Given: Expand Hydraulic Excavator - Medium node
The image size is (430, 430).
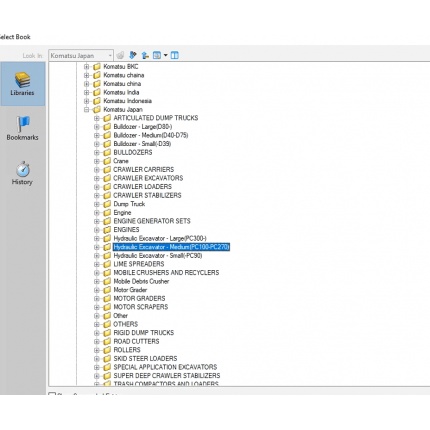Looking at the screenshot, I should click(x=97, y=247).
